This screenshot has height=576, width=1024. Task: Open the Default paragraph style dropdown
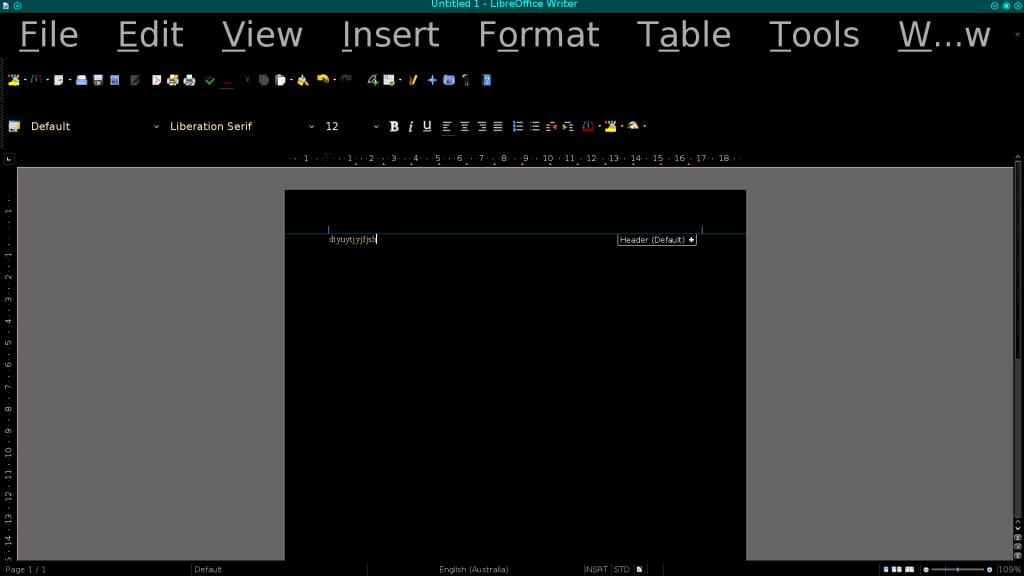[156, 127]
